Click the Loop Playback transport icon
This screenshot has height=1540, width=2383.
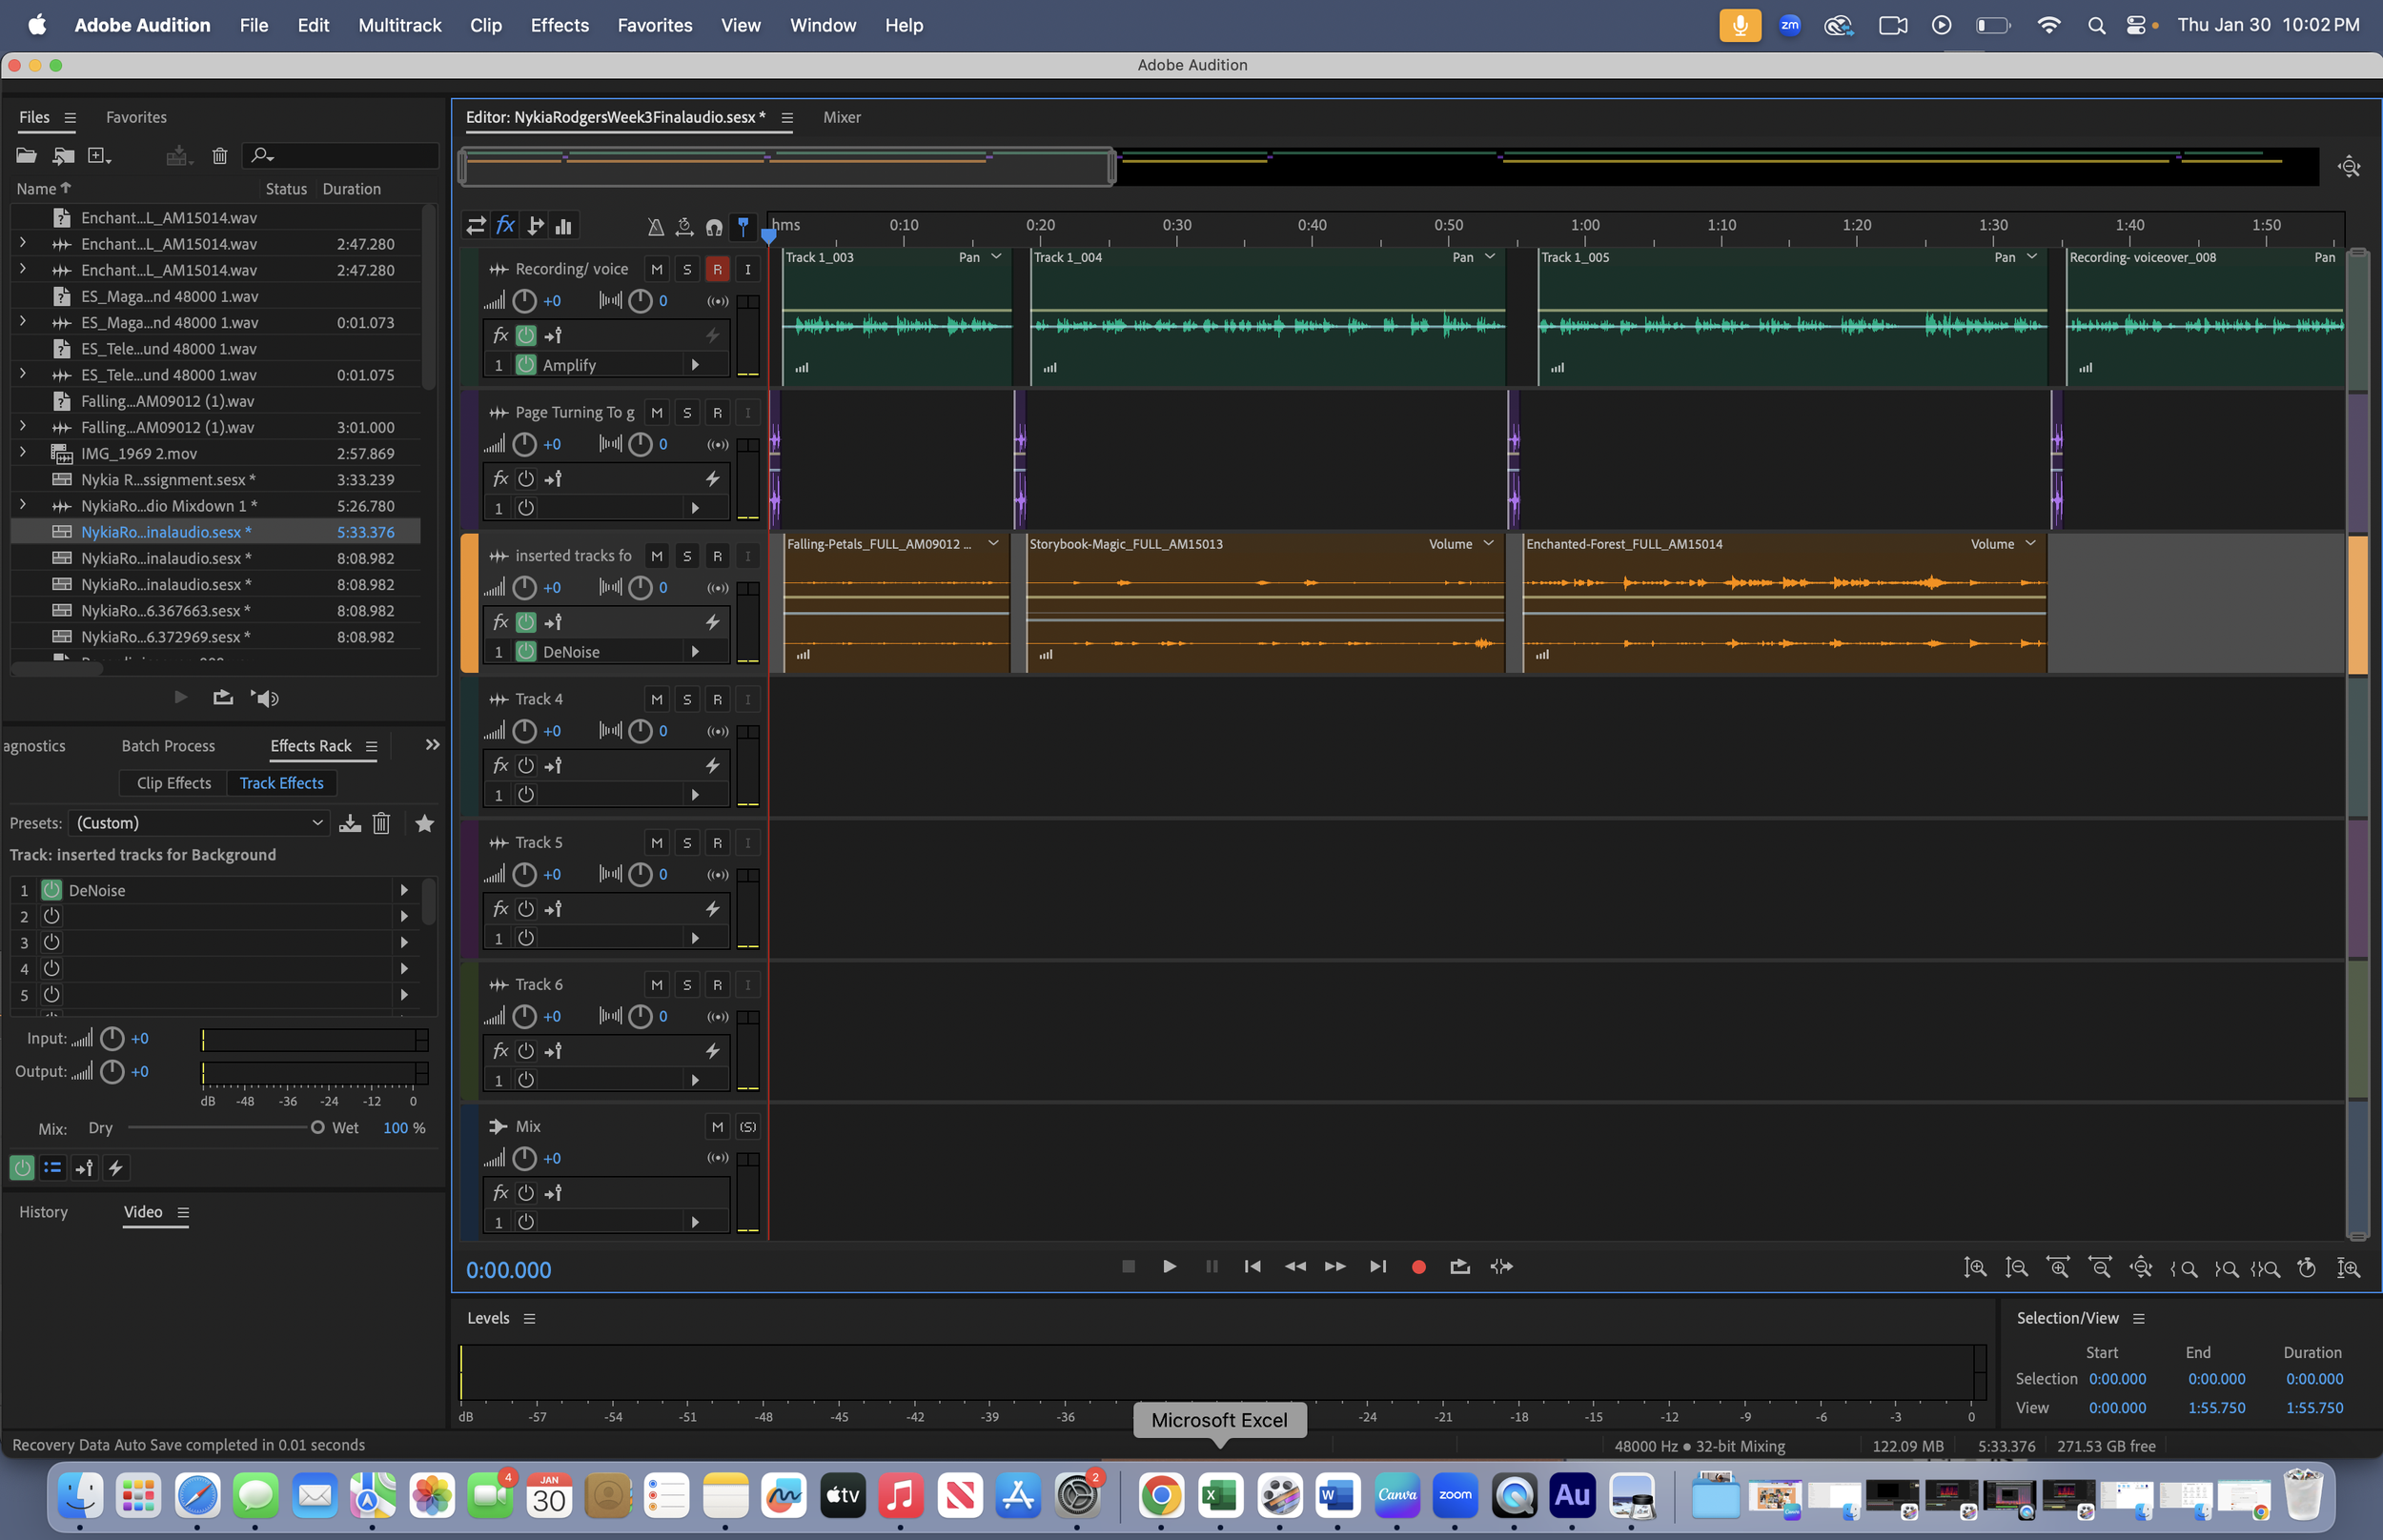point(1459,1267)
